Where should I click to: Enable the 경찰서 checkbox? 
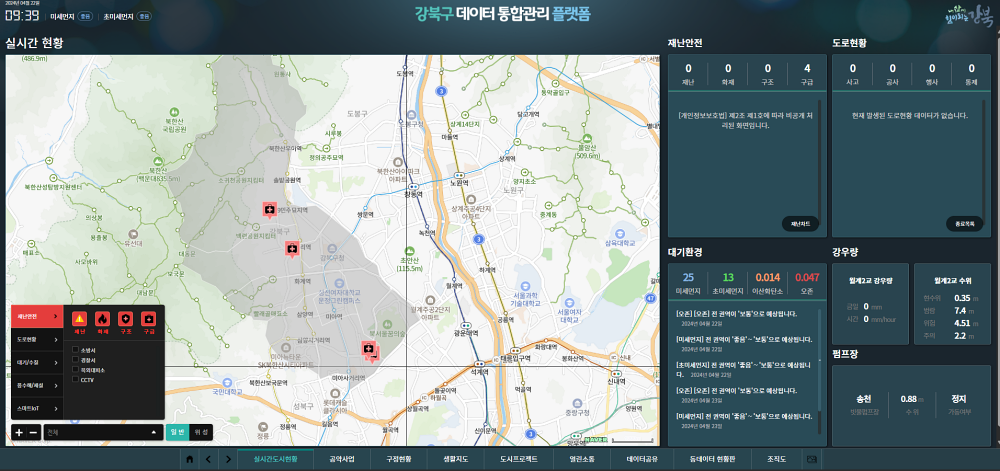click(x=75, y=359)
